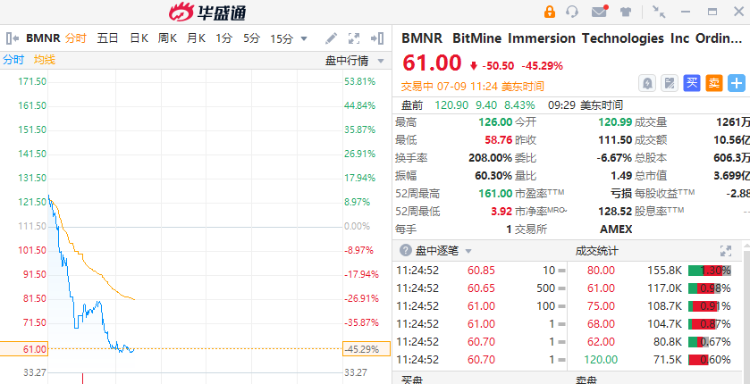Switch to the 五日 tab
This screenshot has height=384, width=750.
(x=107, y=38)
